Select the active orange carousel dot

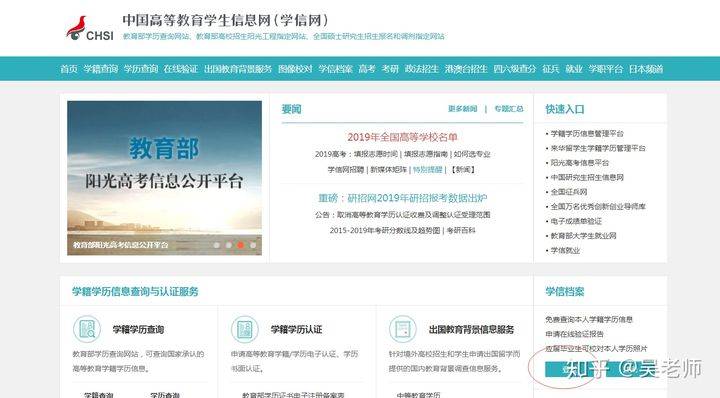click(240, 245)
